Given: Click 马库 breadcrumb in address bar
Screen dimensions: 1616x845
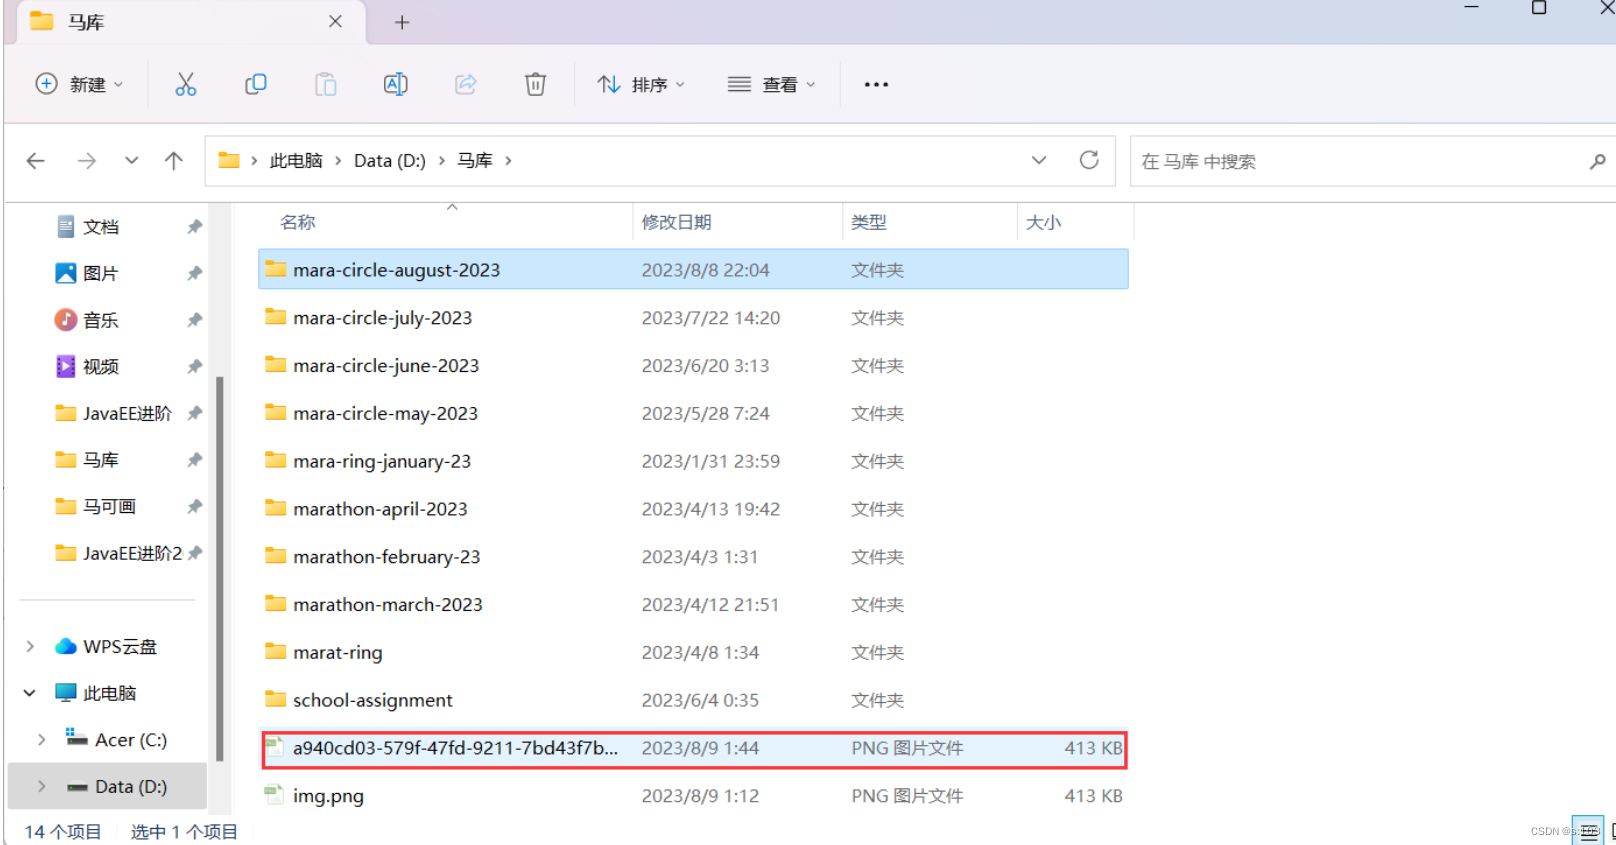Looking at the screenshot, I should (475, 161).
